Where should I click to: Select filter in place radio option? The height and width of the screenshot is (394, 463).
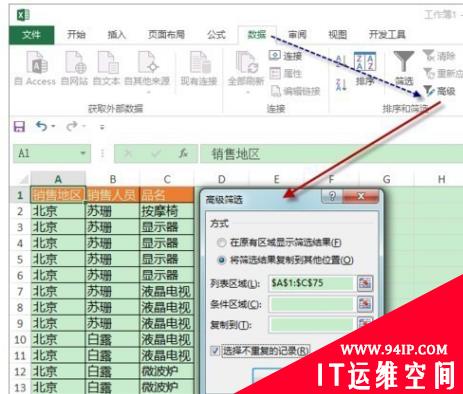tap(221, 243)
